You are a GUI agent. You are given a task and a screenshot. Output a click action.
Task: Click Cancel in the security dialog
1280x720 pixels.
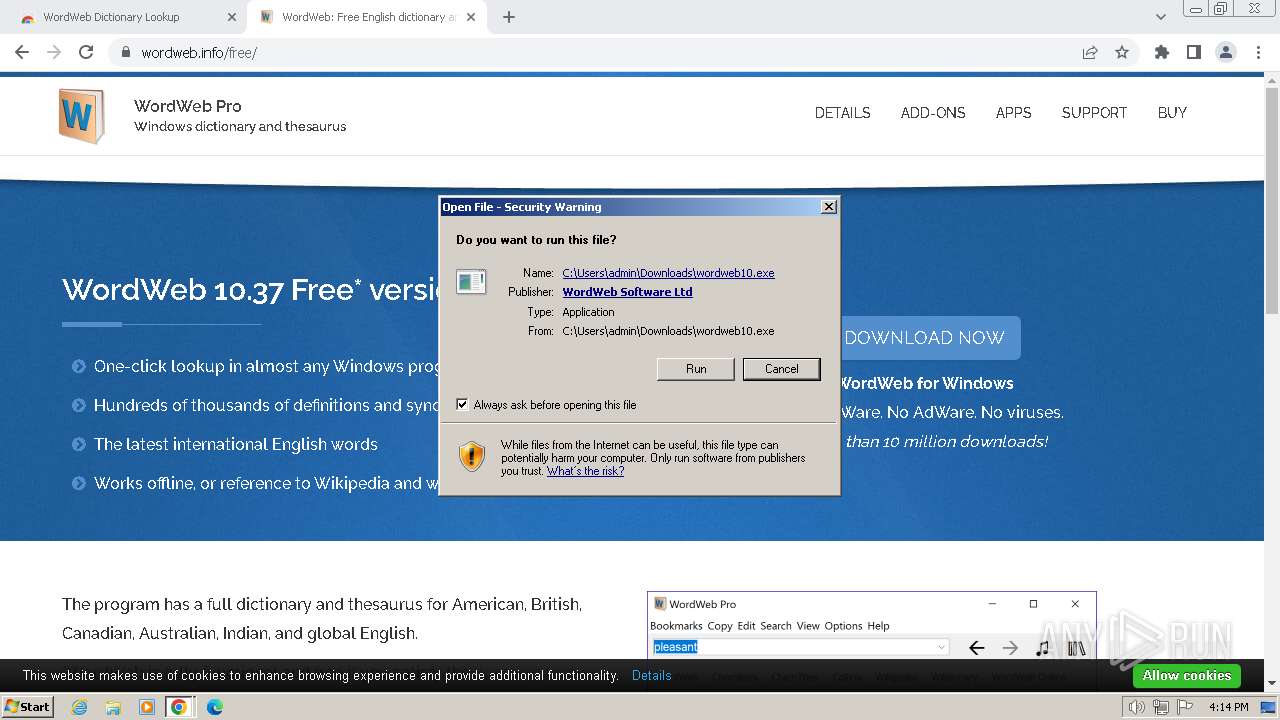pyautogui.click(x=781, y=369)
